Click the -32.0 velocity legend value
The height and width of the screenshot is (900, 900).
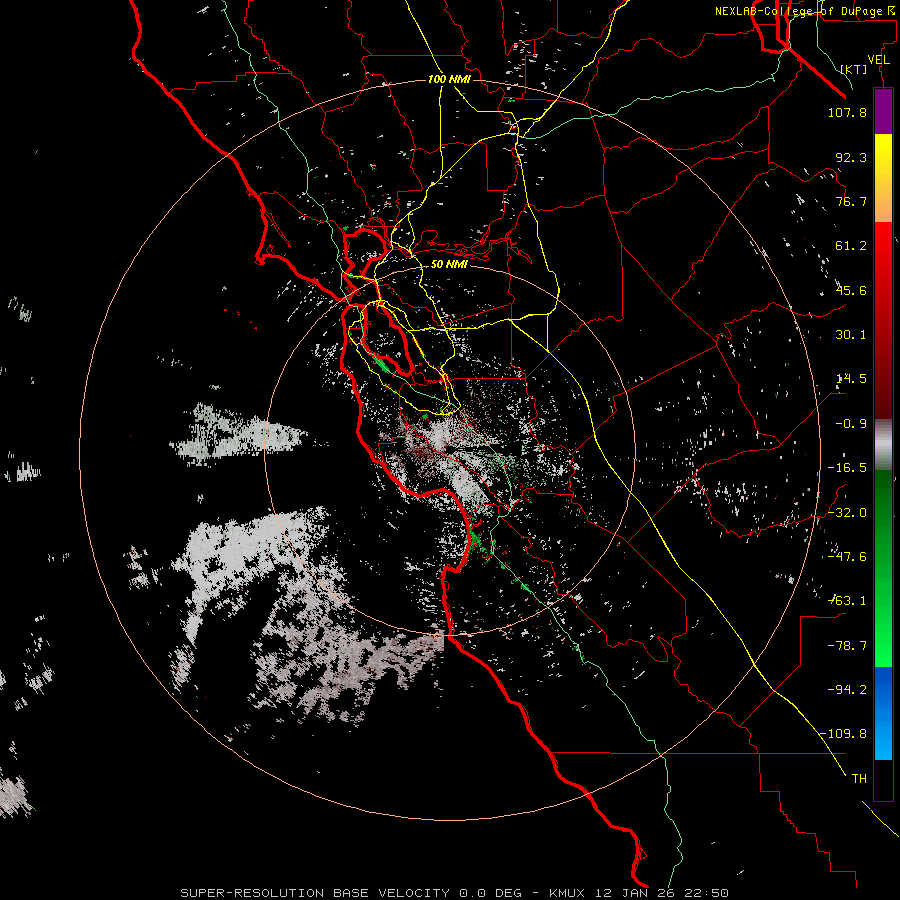tap(847, 513)
